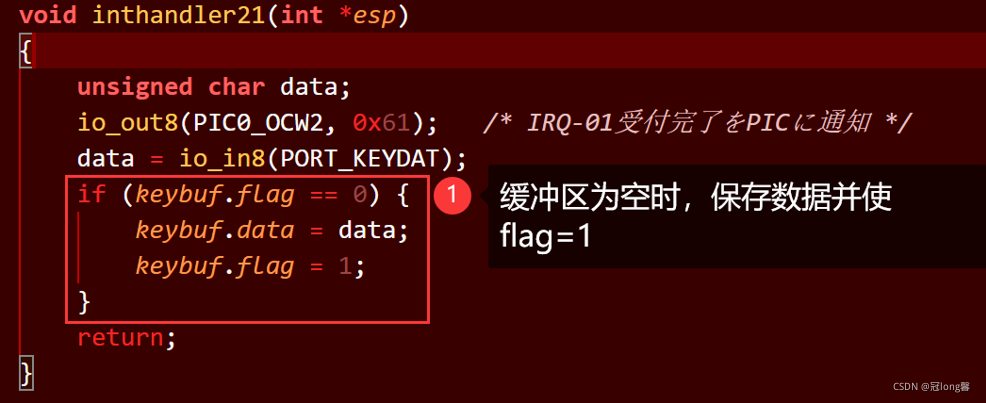The image size is (986, 403).
Task: Click the keybuf.data assignment line
Action: (272, 231)
